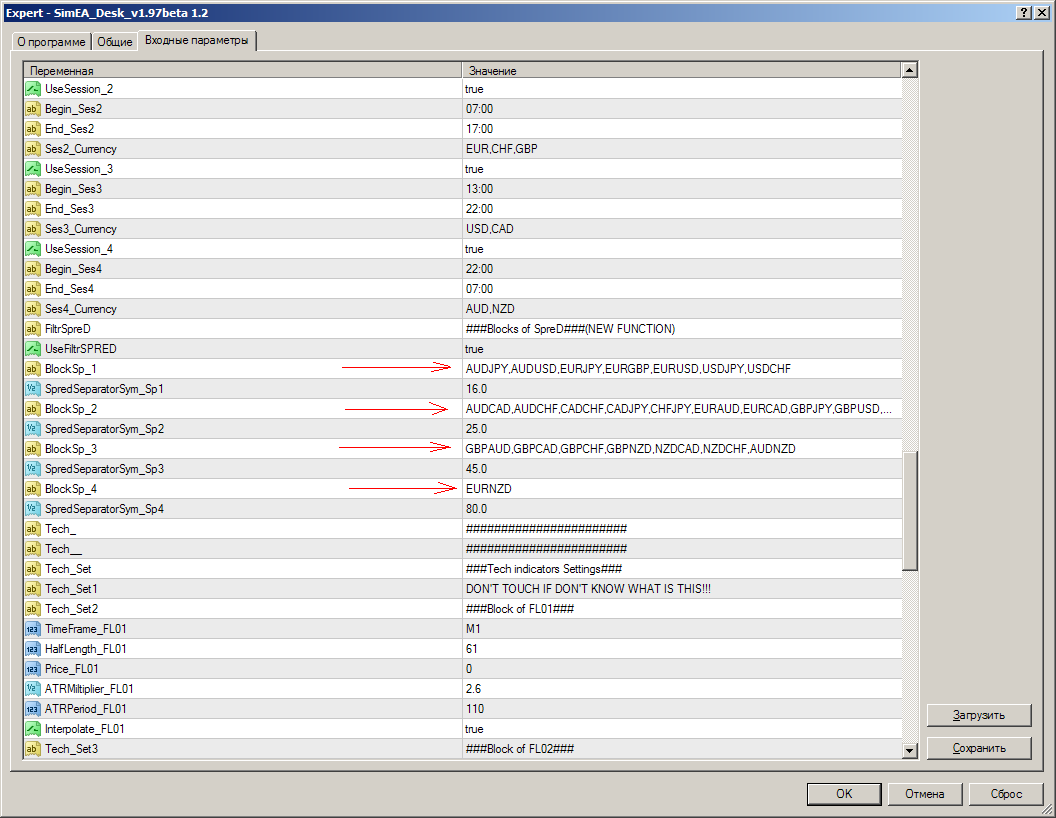The image size is (1056, 818).
Task: Click the string icon beside Tech_Set3
Action: 32,749
